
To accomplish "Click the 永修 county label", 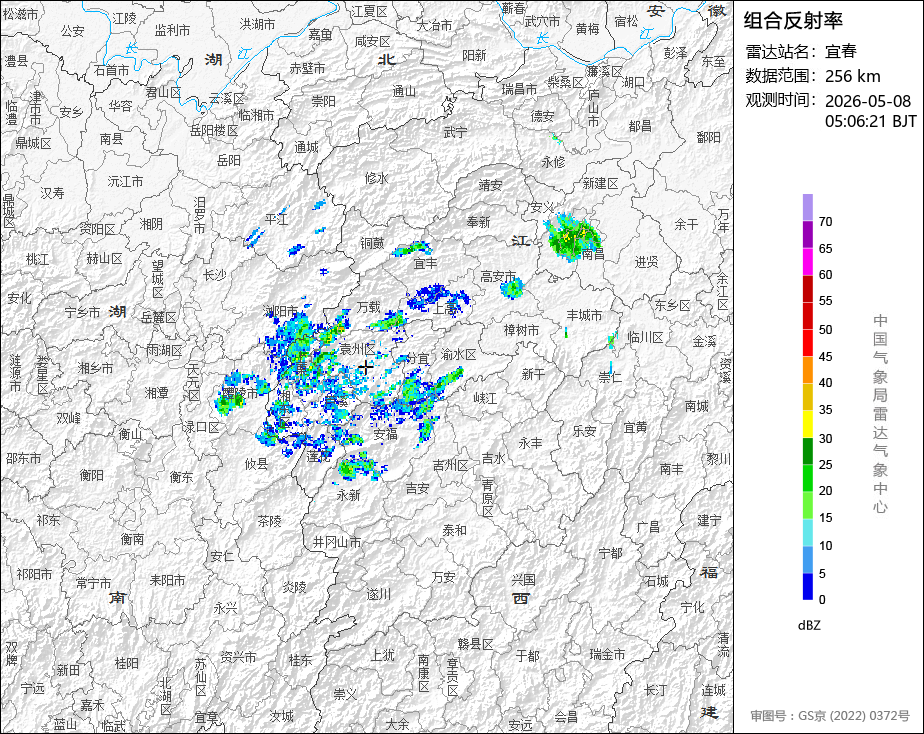I will click(x=553, y=161).
